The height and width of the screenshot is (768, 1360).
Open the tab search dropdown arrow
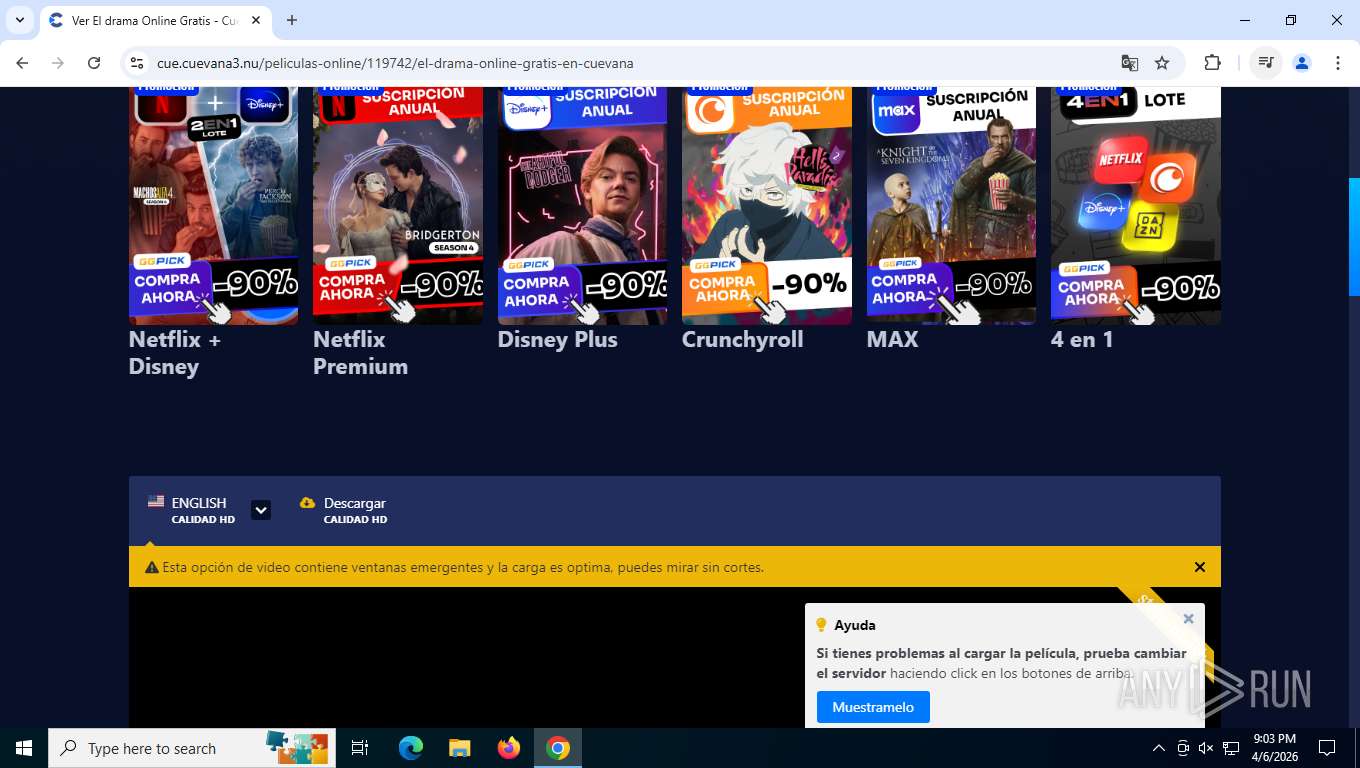pos(19,20)
